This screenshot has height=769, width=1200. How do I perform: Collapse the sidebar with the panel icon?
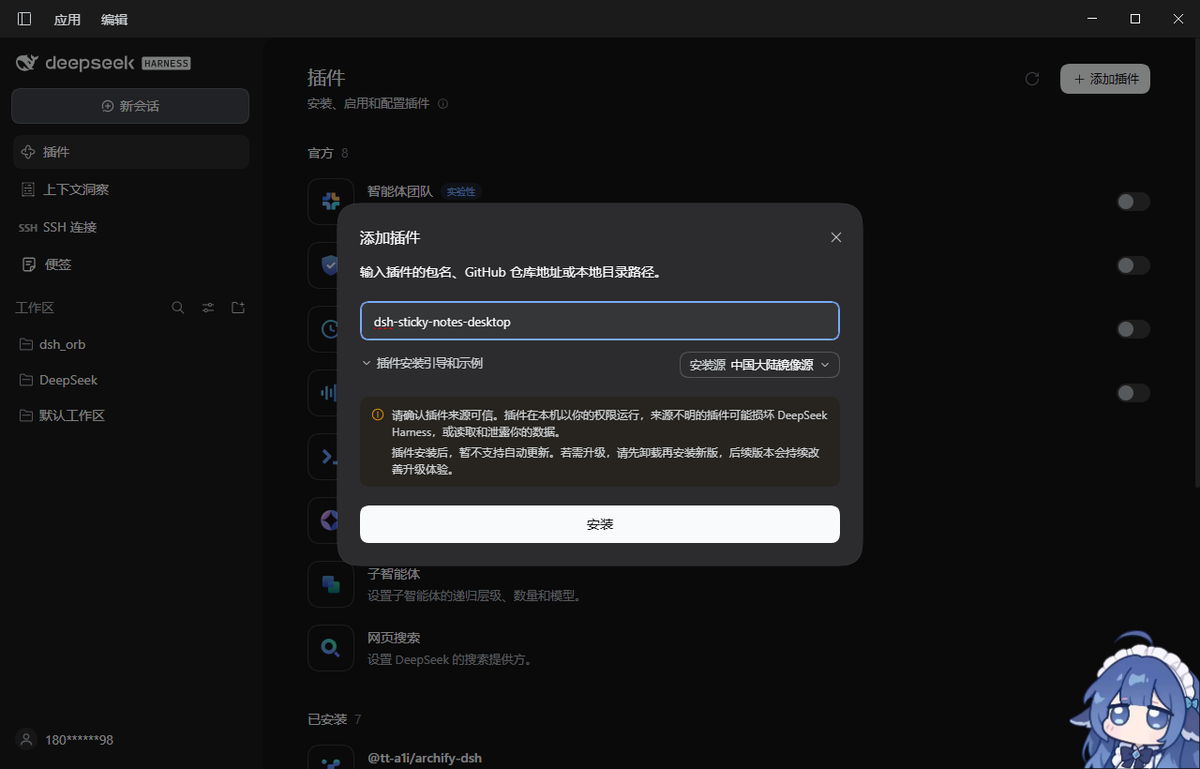(24, 19)
